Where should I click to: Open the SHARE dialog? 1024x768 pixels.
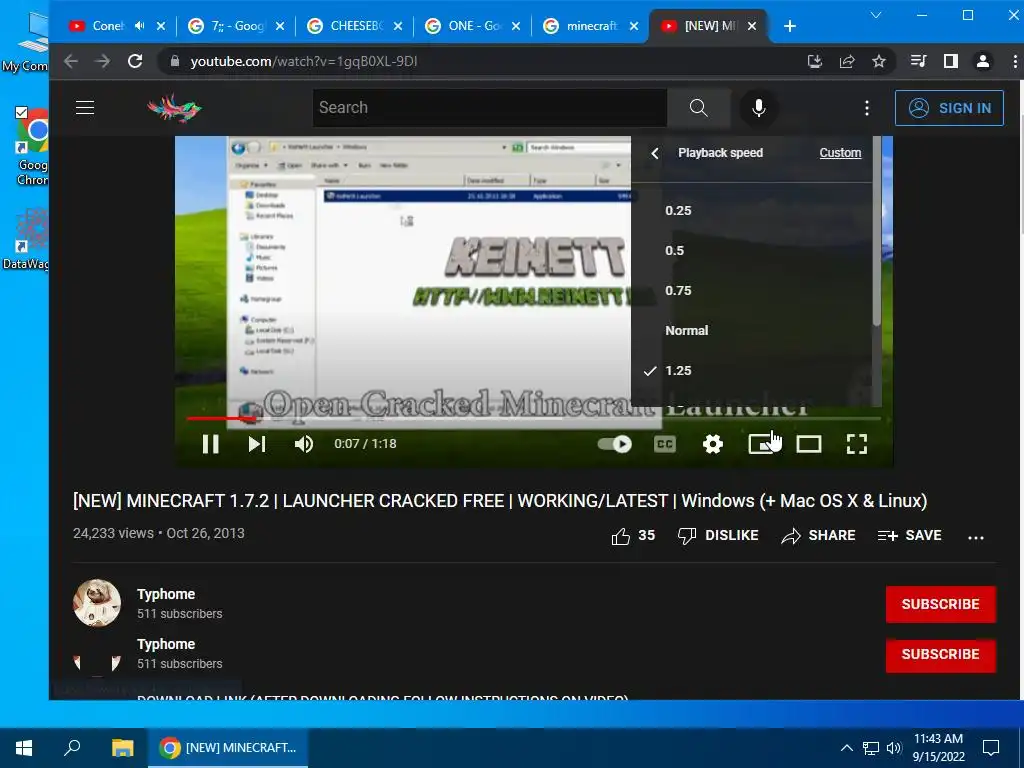(818, 536)
